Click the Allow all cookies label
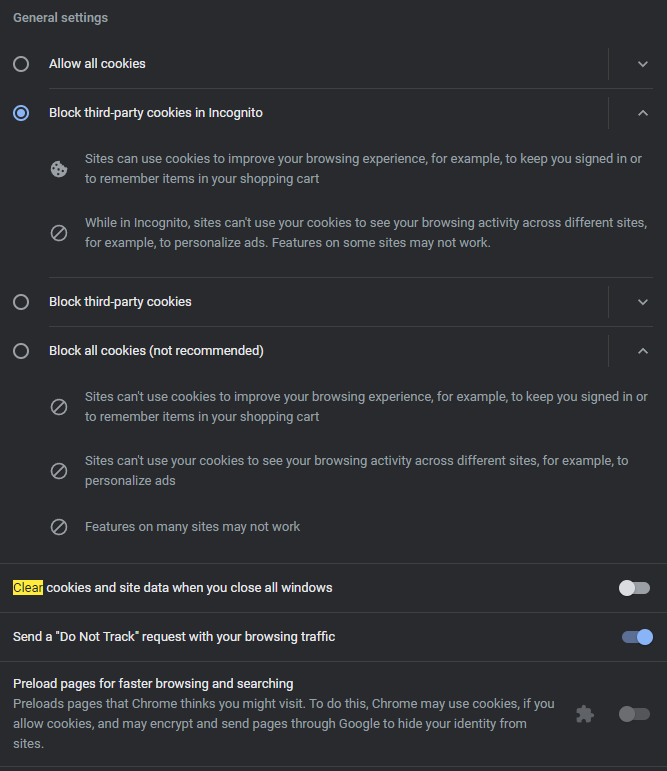Viewport: 667px width, 771px height. (x=97, y=64)
